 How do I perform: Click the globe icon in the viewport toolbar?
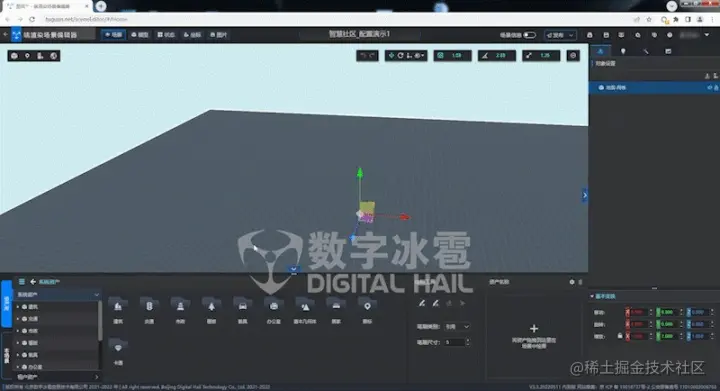pyautogui.click(x=54, y=56)
